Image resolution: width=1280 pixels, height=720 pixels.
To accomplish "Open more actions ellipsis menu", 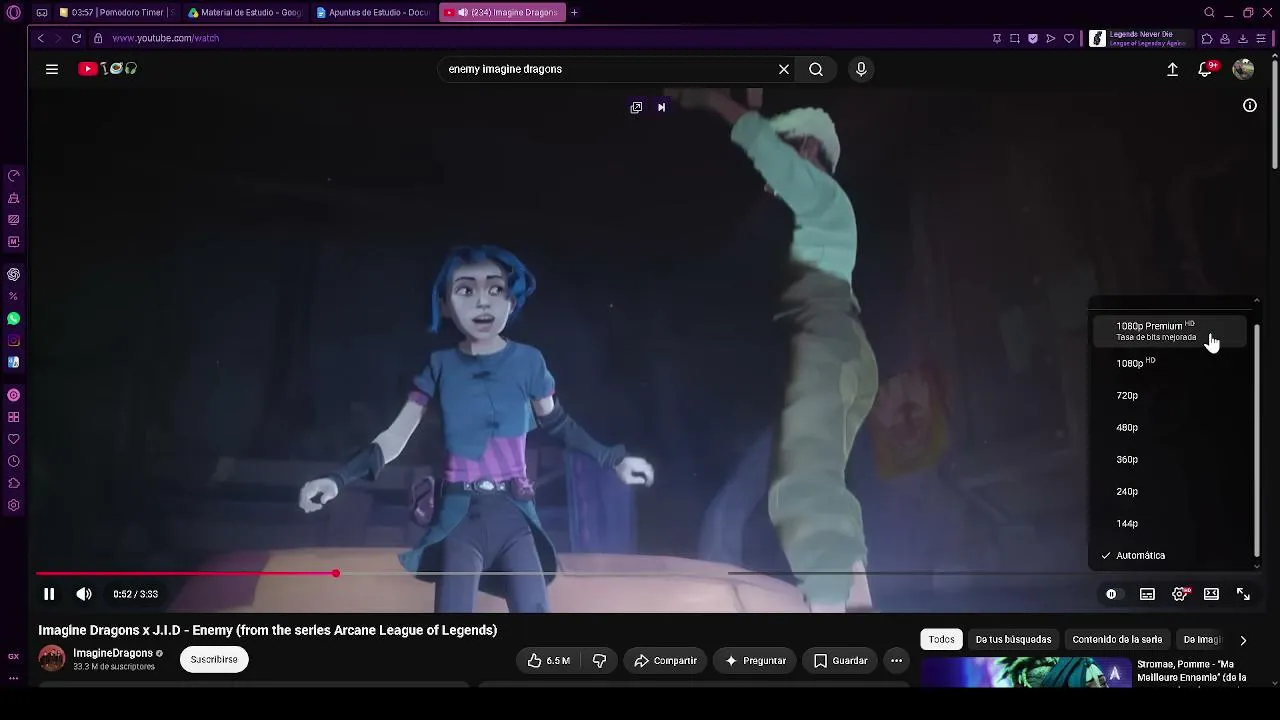I will [x=896, y=660].
